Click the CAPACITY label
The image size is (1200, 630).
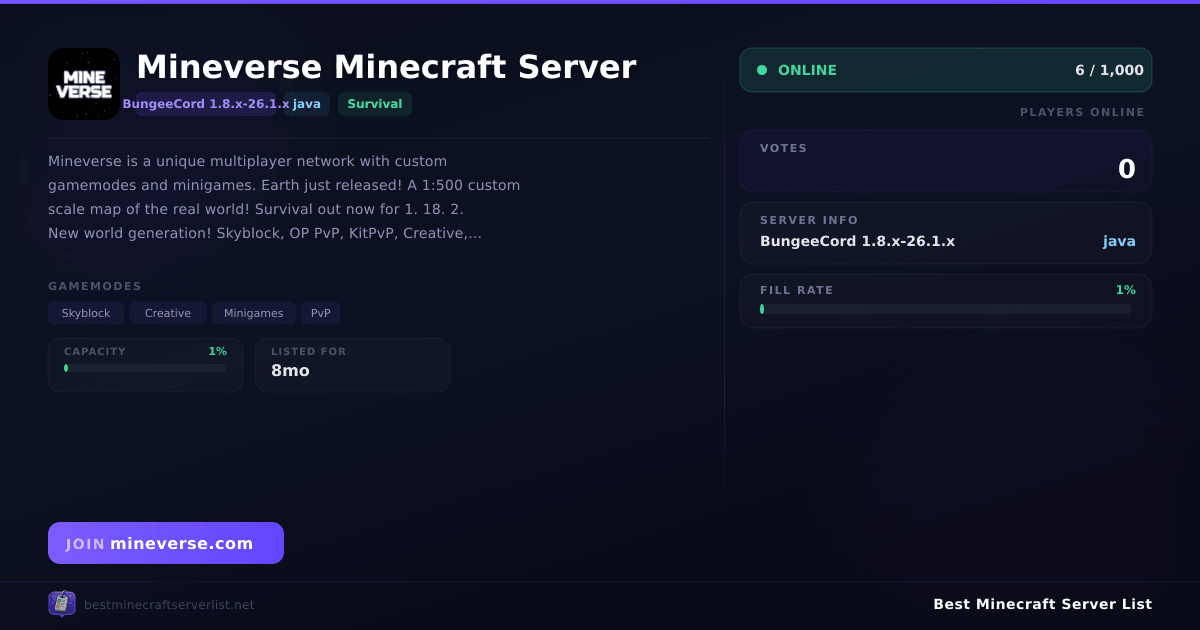coord(95,352)
